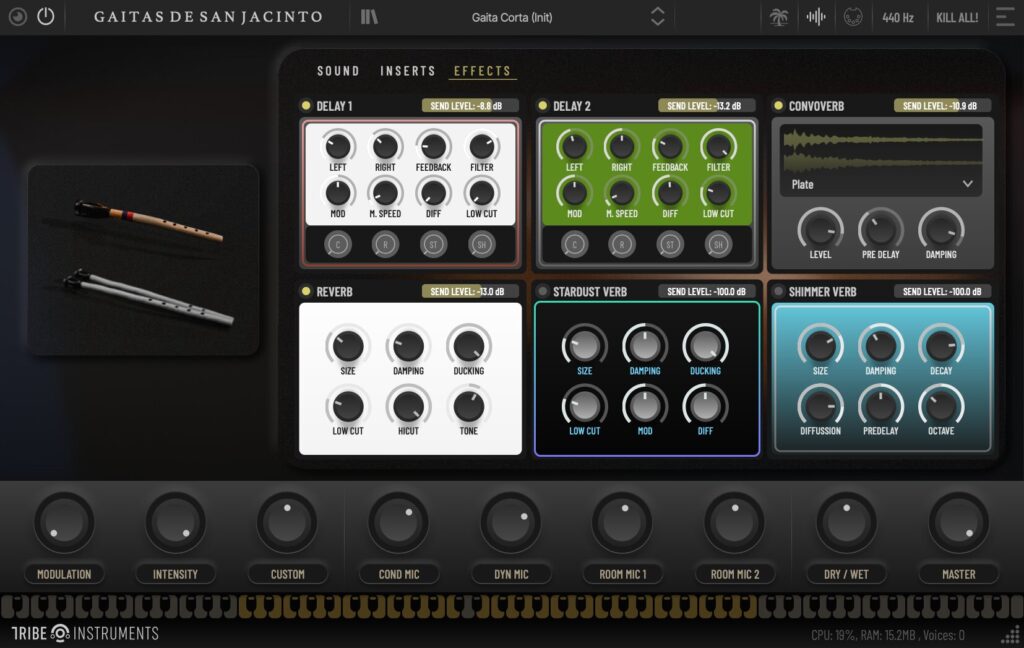Toggle the Convoverb power LED
1024x648 pixels.
point(778,105)
